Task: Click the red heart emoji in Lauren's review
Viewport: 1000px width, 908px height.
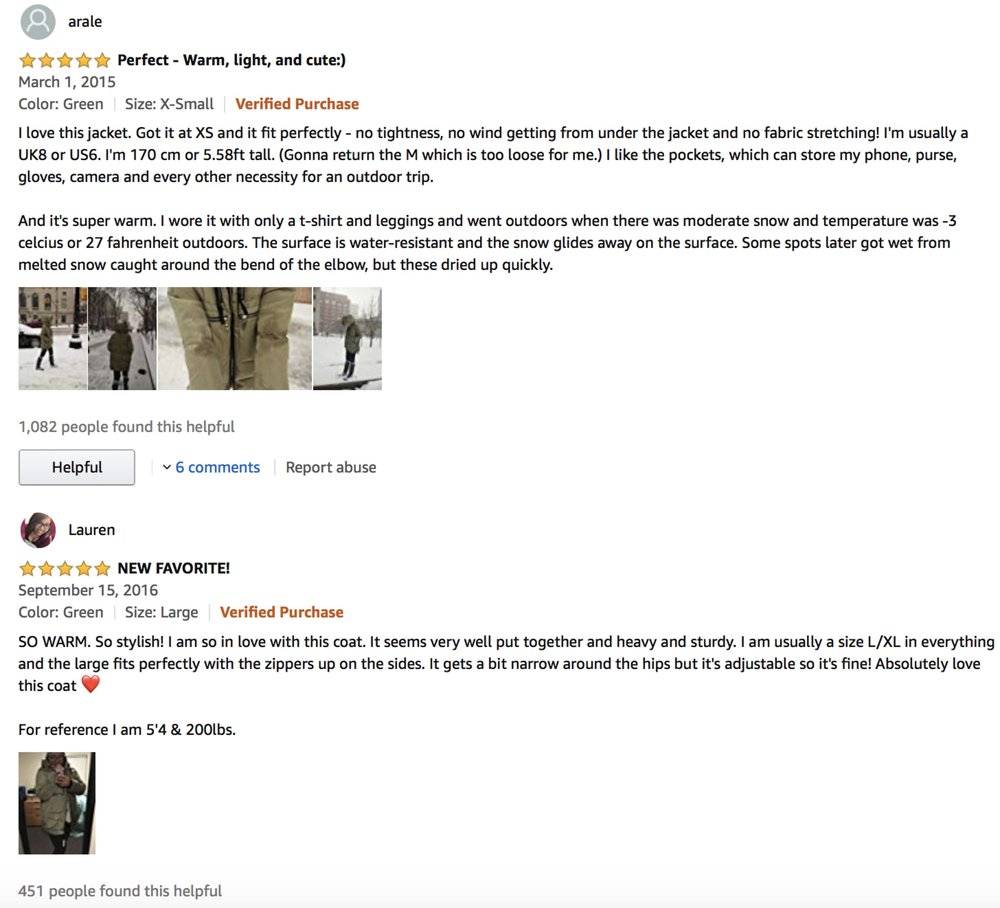Action: tap(91, 685)
